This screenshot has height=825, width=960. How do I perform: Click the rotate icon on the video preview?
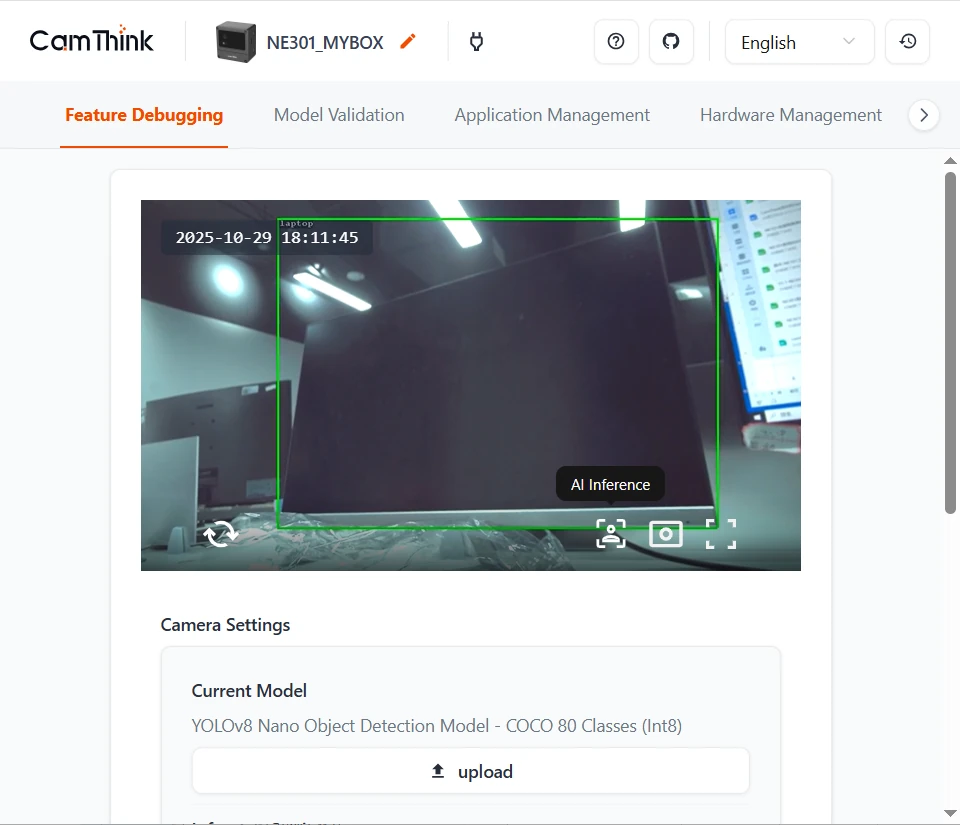pos(221,534)
